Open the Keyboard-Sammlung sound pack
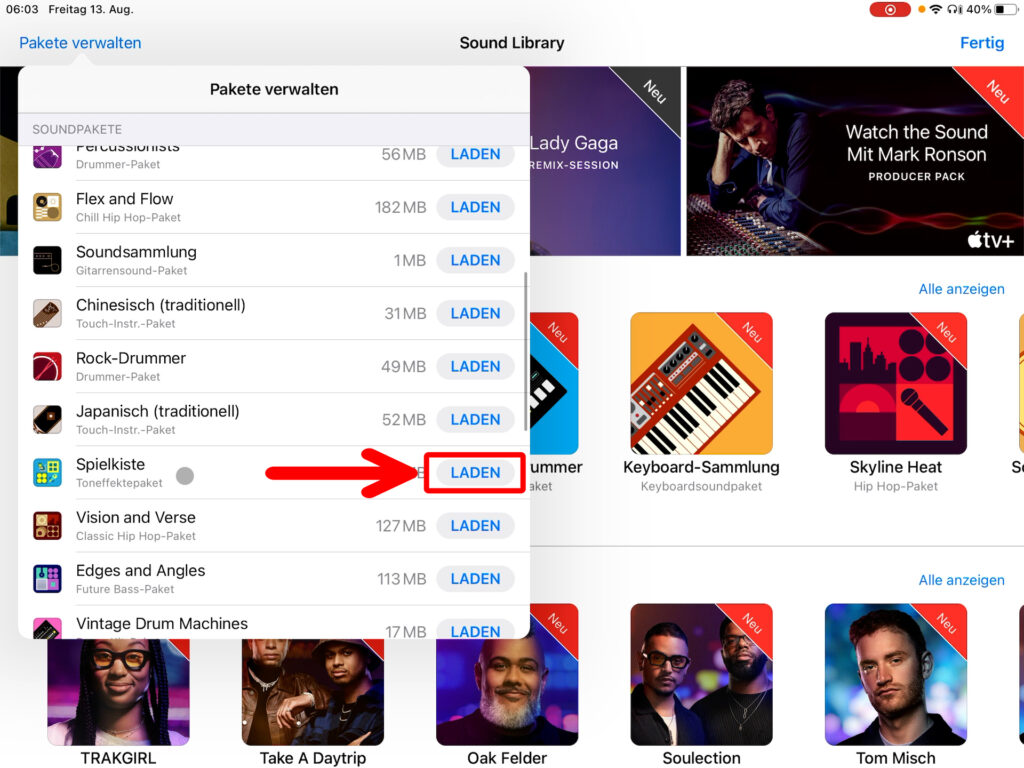Image resolution: width=1024 pixels, height=768 pixels. click(x=701, y=384)
